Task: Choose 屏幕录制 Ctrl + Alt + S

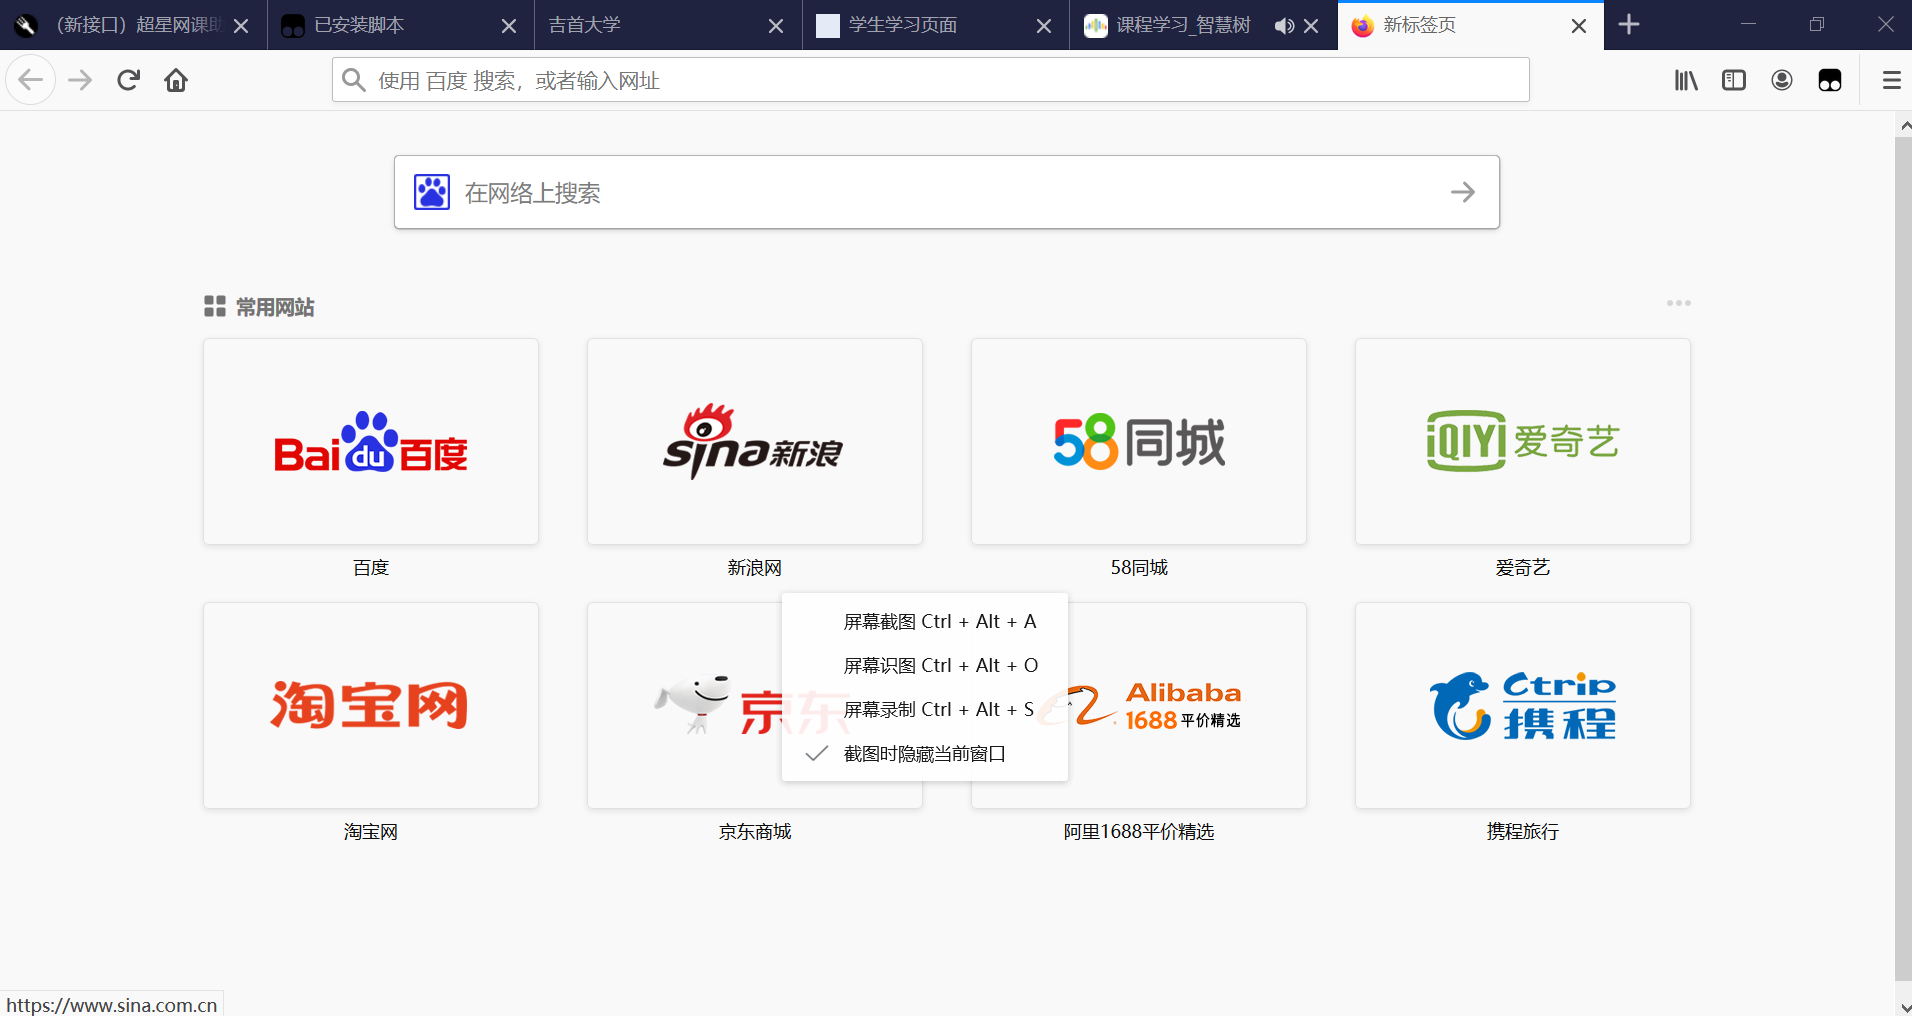Action: 925,710
